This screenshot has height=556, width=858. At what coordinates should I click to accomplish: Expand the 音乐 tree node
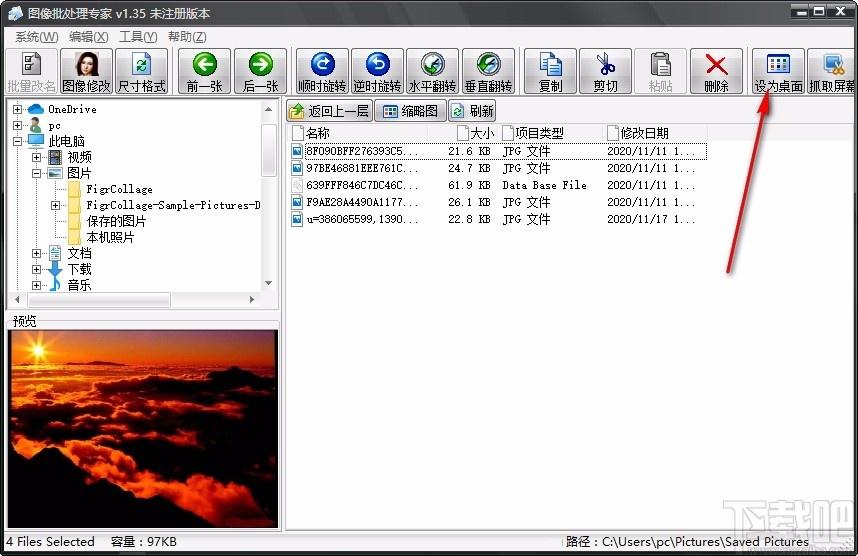[x=36, y=285]
